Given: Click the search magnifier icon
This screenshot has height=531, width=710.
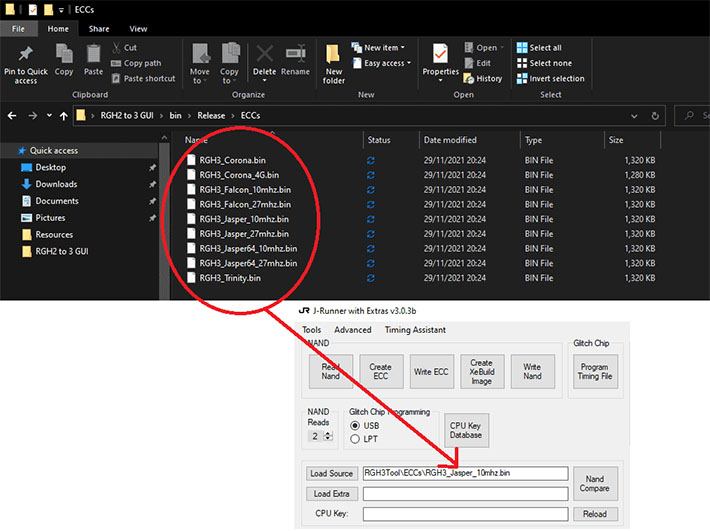Looking at the screenshot, I should click(689, 116).
